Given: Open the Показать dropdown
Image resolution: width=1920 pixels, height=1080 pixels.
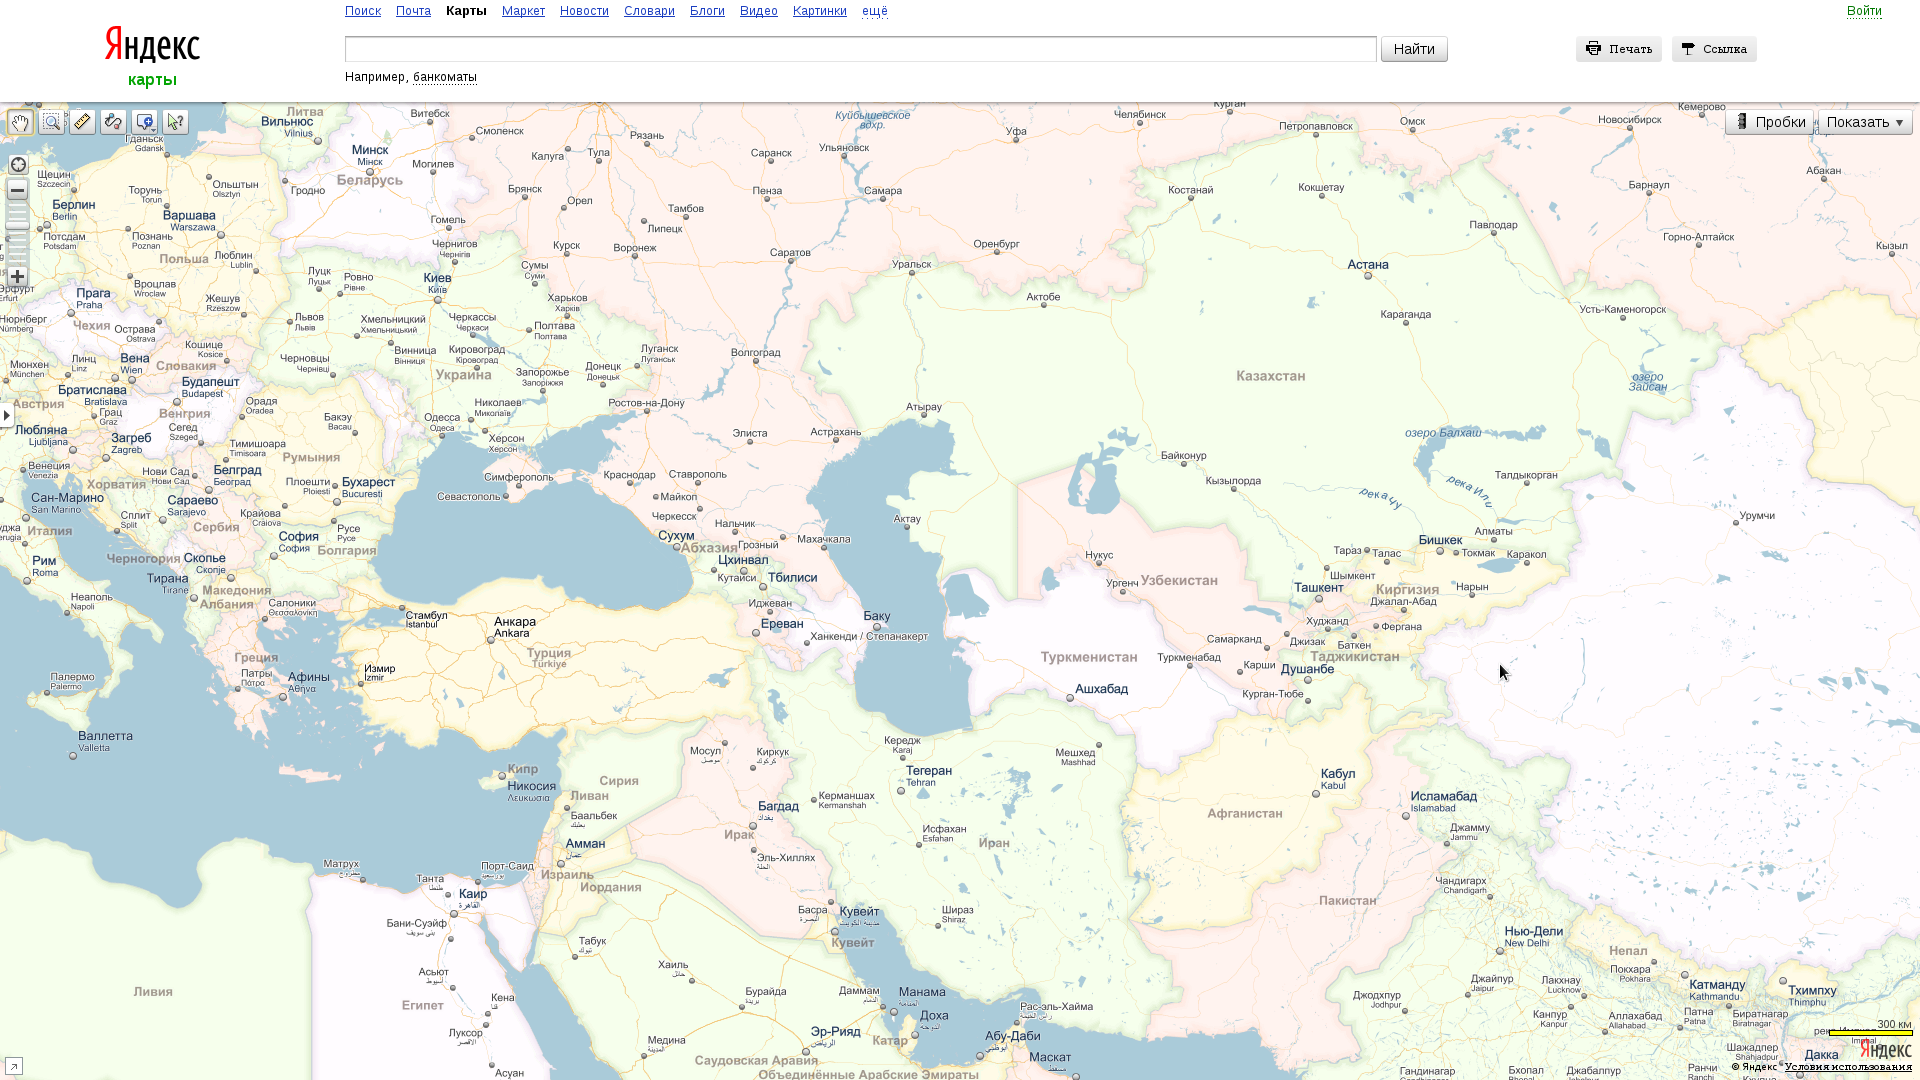Looking at the screenshot, I should (1864, 122).
